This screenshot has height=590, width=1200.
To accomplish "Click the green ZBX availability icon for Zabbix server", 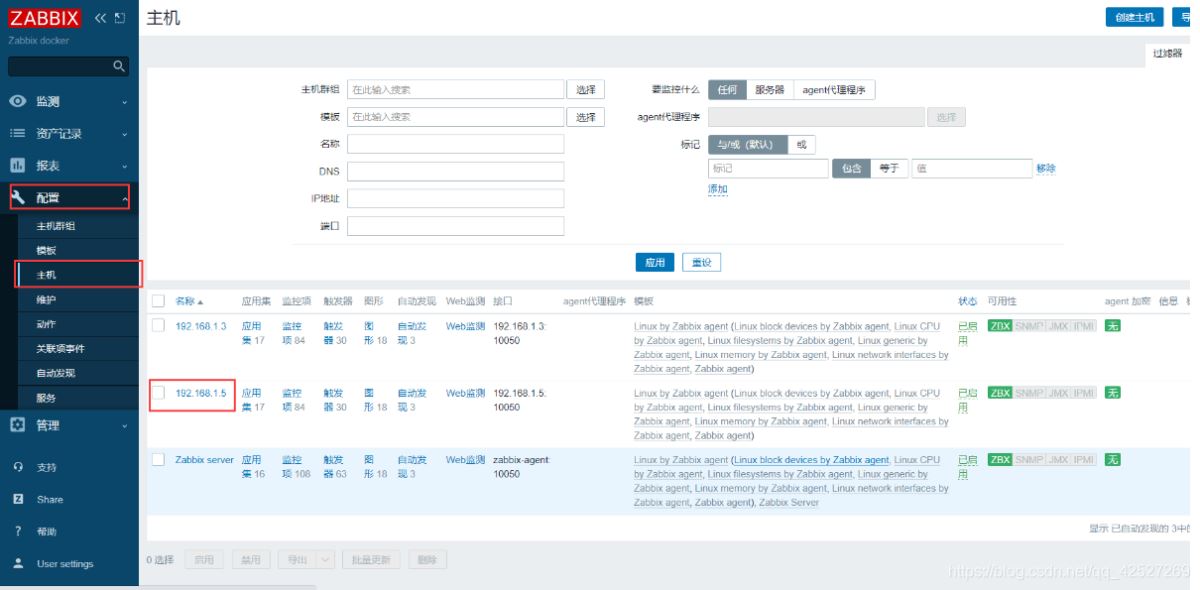I will pyautogui.click(x=999, y=459).
